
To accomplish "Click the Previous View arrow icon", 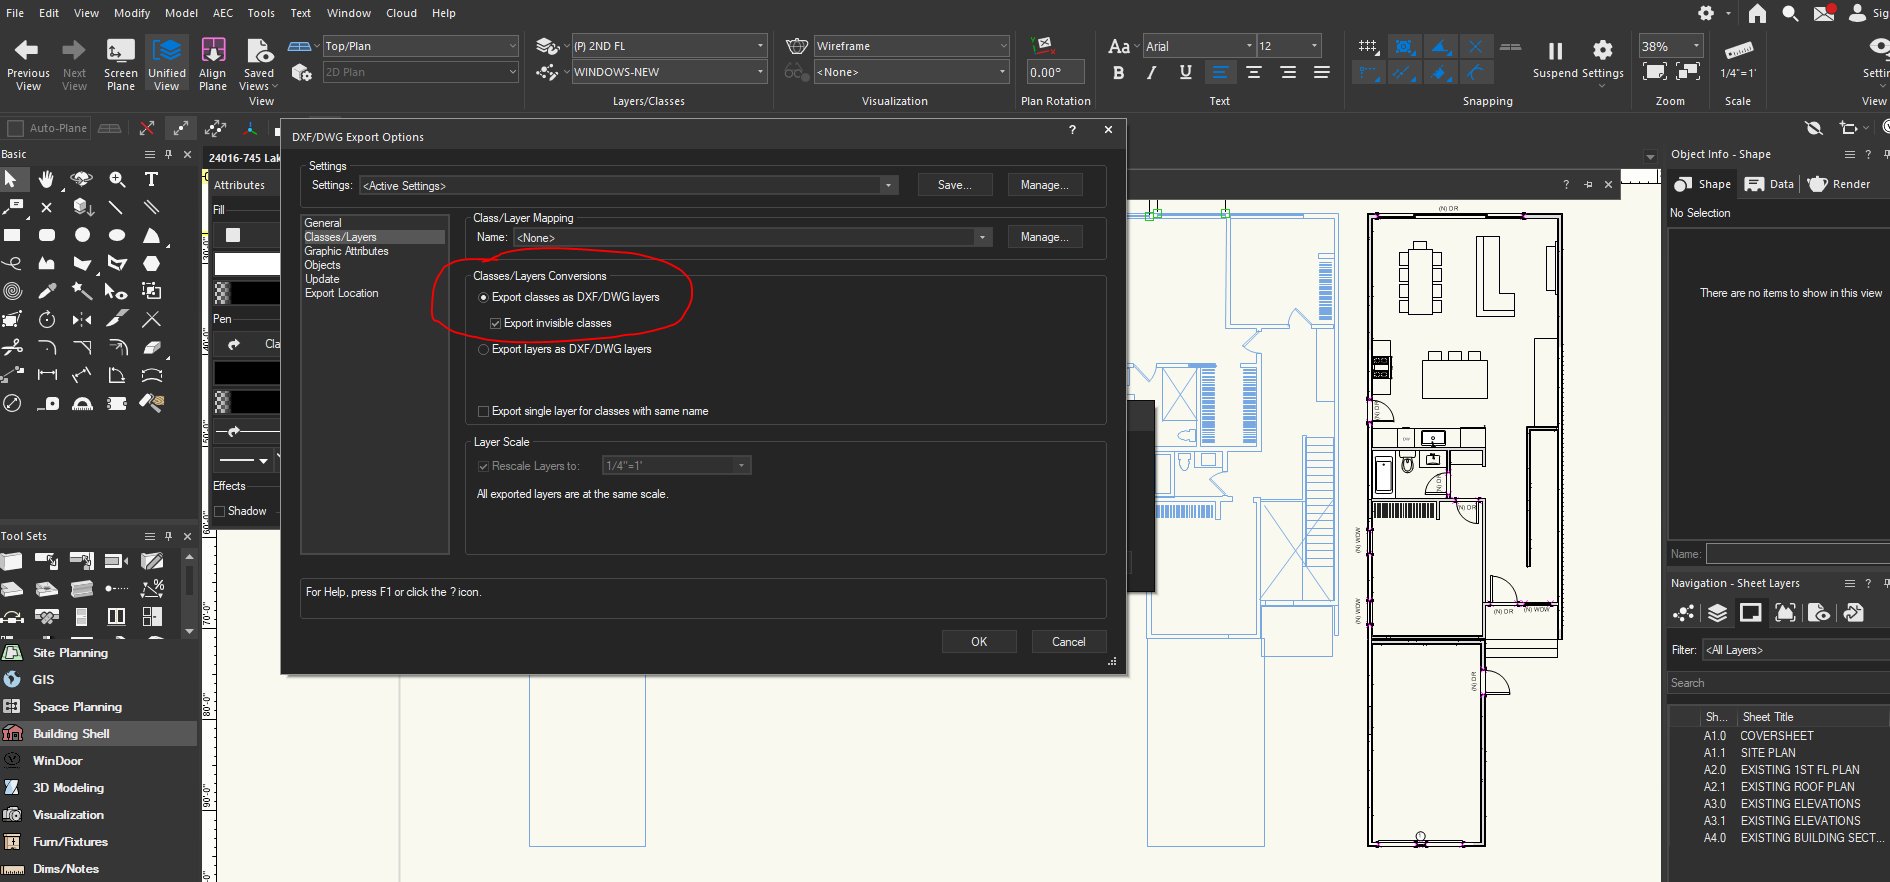I will click(x=27, y=50).
